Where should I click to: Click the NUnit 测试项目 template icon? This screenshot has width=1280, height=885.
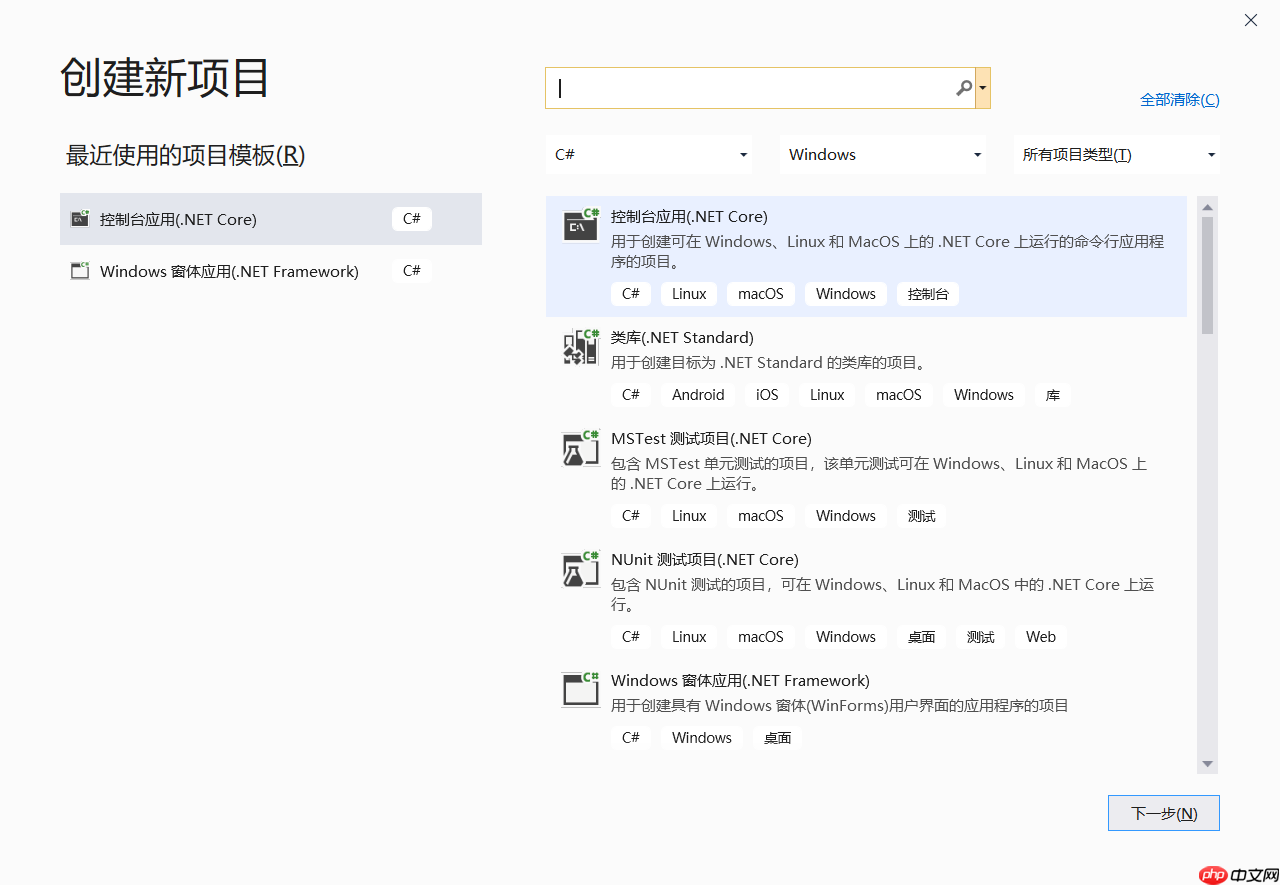[580, 569]
